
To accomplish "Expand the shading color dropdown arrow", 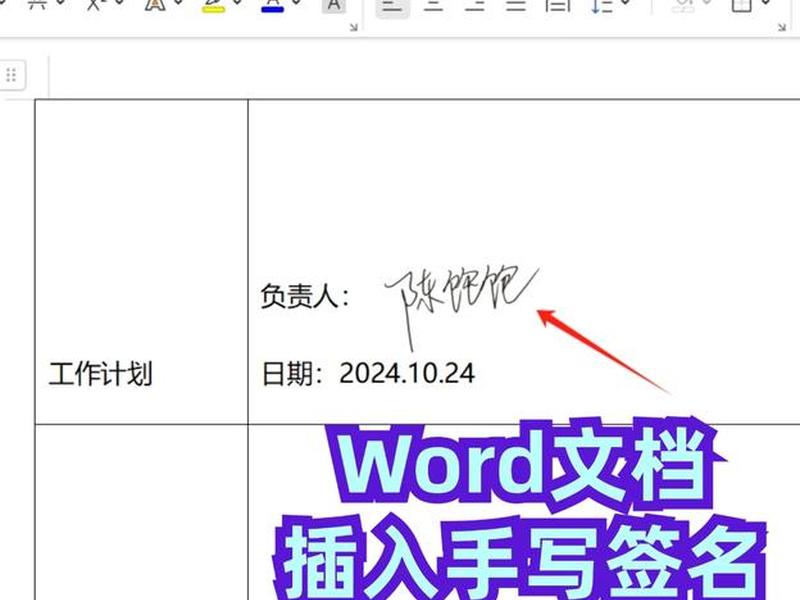I will point(708,4).
